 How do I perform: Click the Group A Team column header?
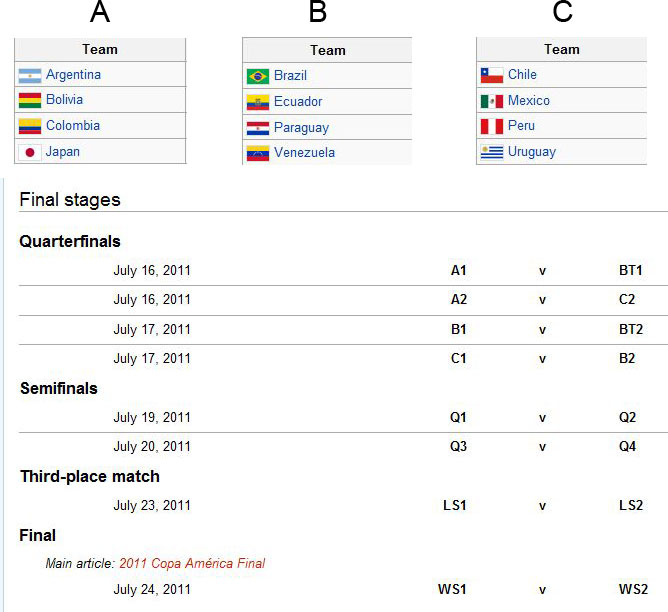[100, 49]
